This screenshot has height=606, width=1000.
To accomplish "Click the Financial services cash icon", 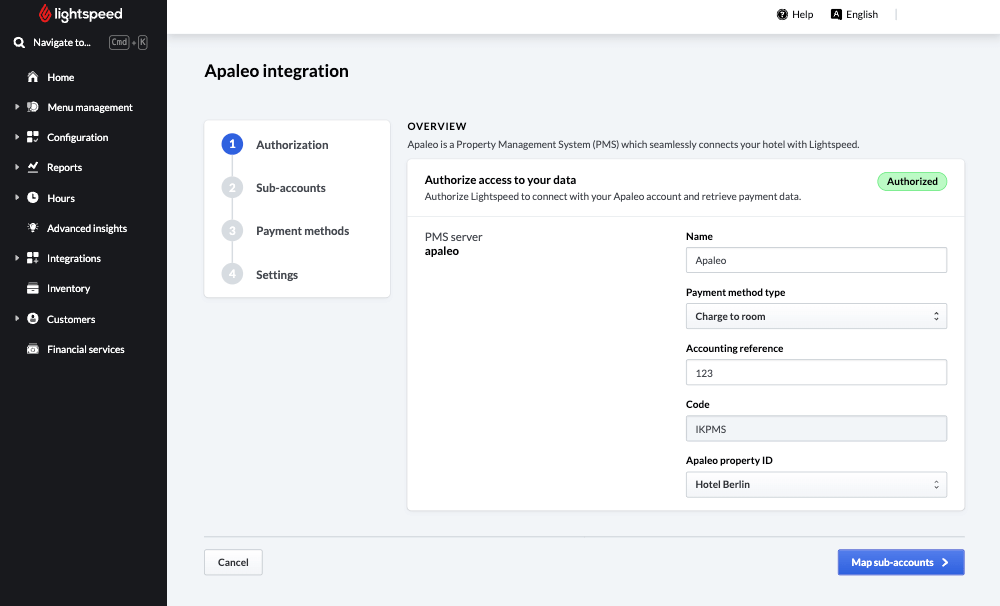I will click(x=33, y=349).
